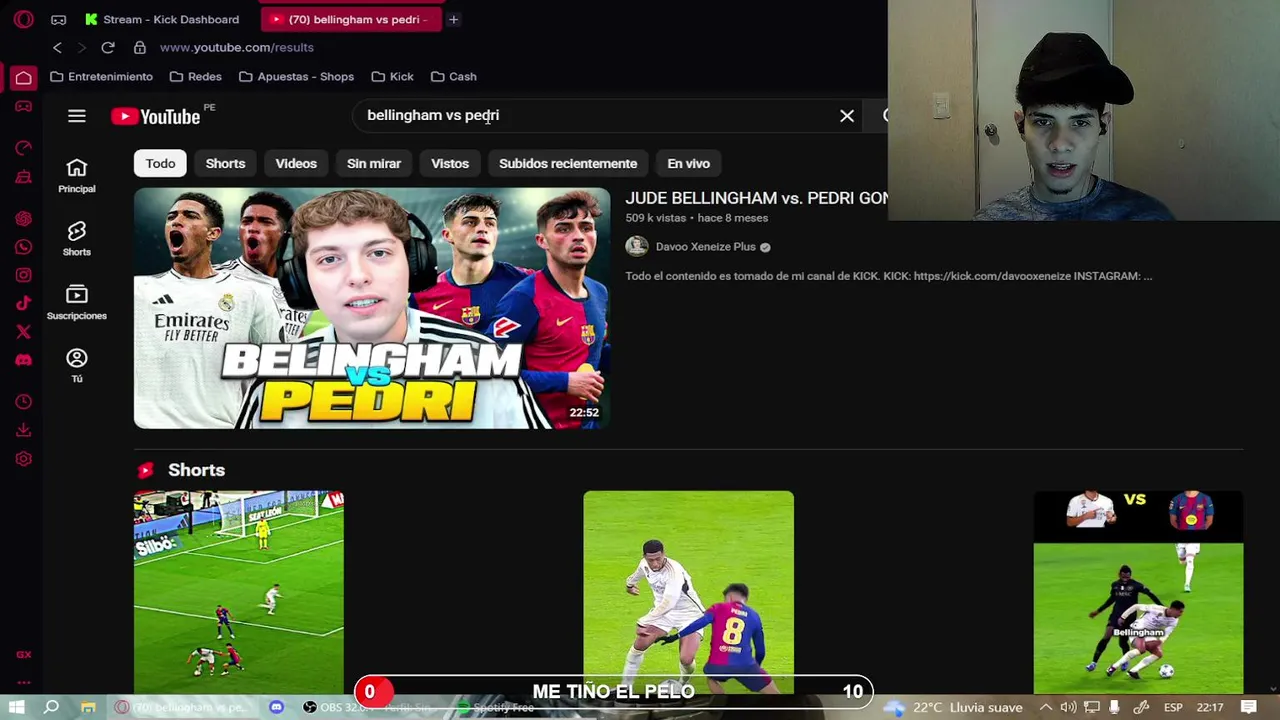
Task: Open the Settings gear in the Opera sidebar
Action: click(23, 459)
